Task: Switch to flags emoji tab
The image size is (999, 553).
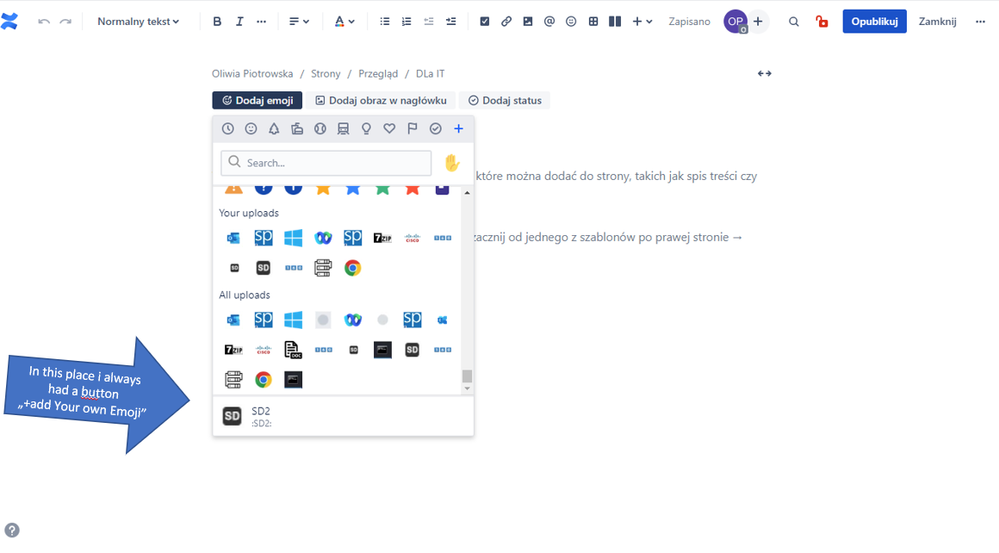Action: (x=412, y=129)
